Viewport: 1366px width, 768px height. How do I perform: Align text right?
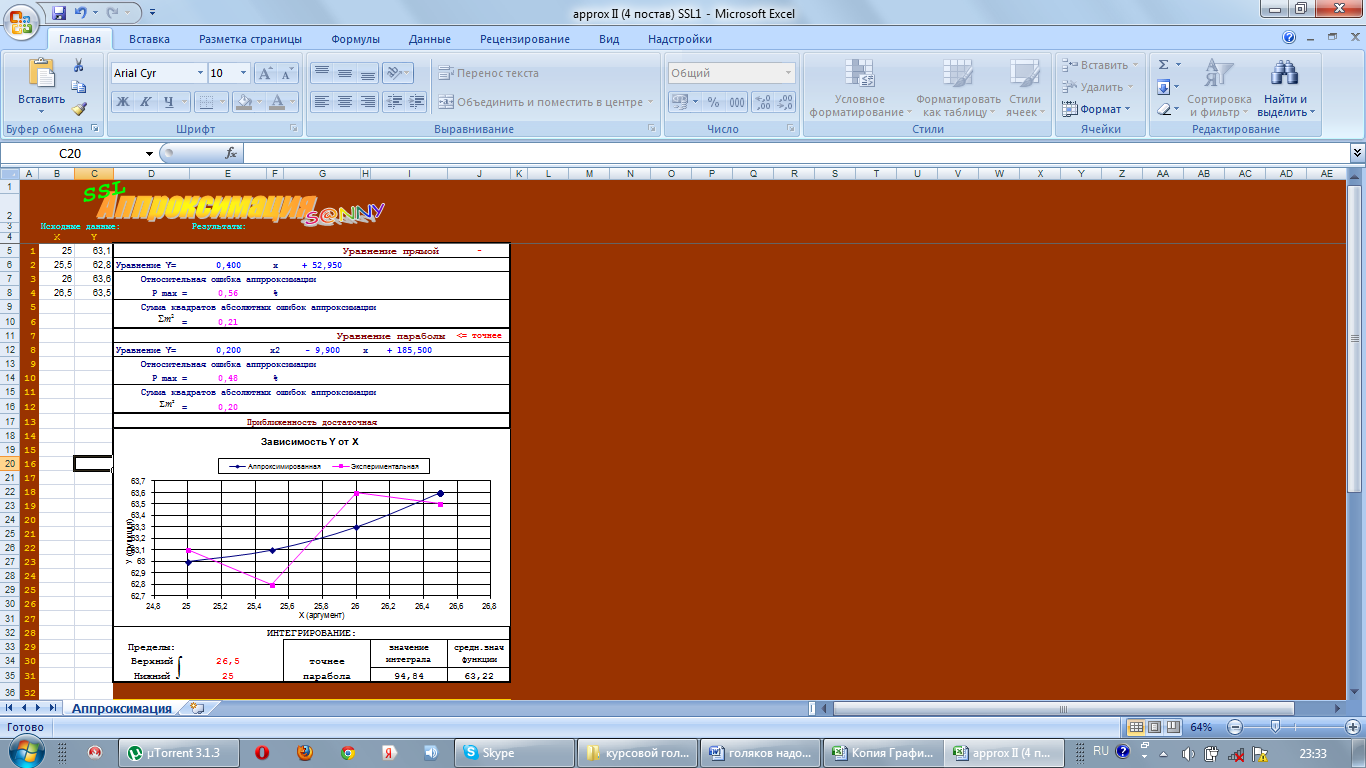click(367, 101)
